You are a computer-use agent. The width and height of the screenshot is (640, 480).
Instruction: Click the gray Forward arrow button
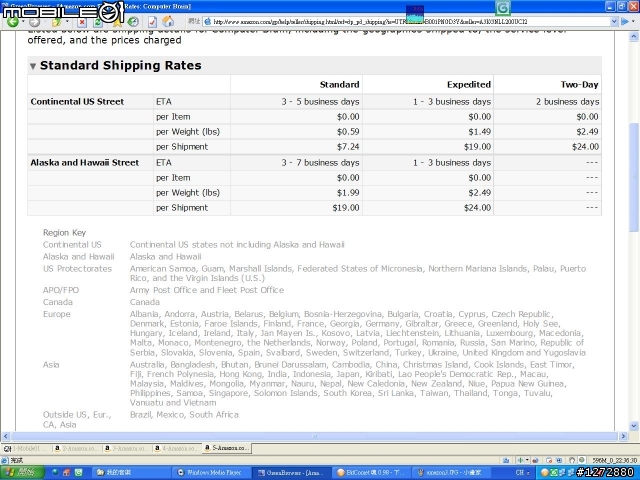(x=34, y=22)
